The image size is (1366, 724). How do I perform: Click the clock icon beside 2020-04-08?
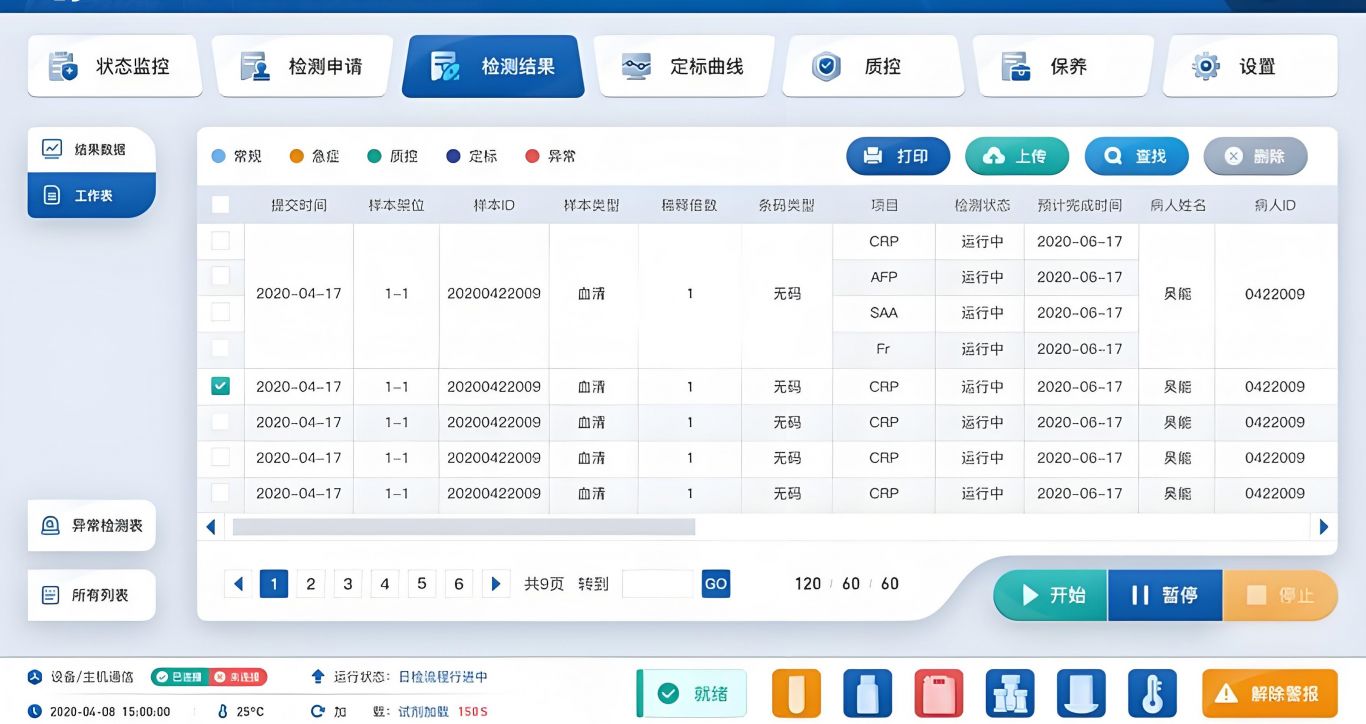[35, 712]
